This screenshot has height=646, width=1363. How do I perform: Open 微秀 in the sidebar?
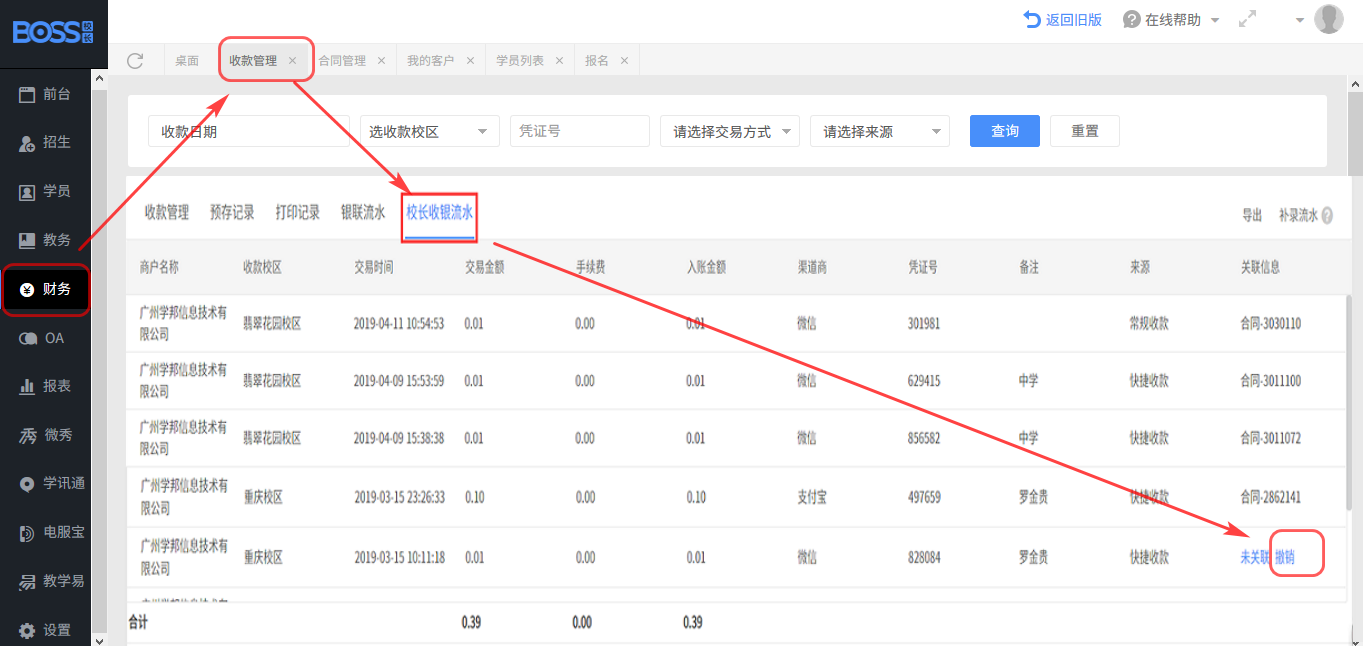point(45,435)
